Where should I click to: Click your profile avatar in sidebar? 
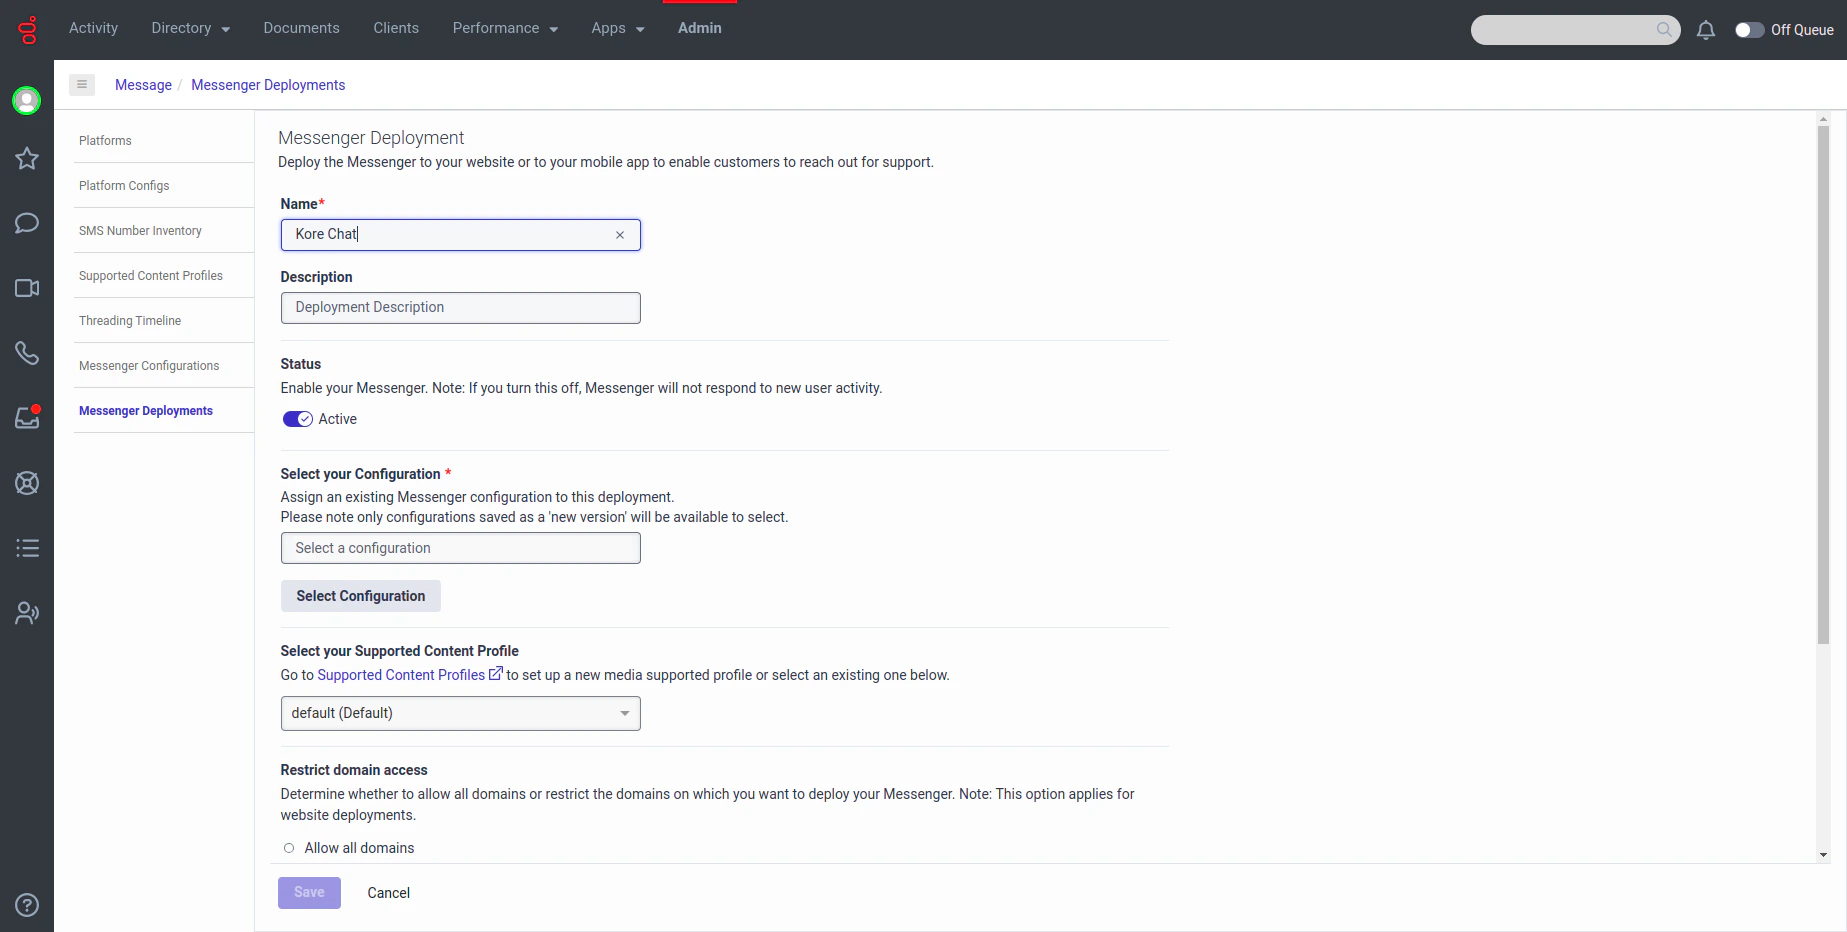pyautogui.click(x=27, y=100)
